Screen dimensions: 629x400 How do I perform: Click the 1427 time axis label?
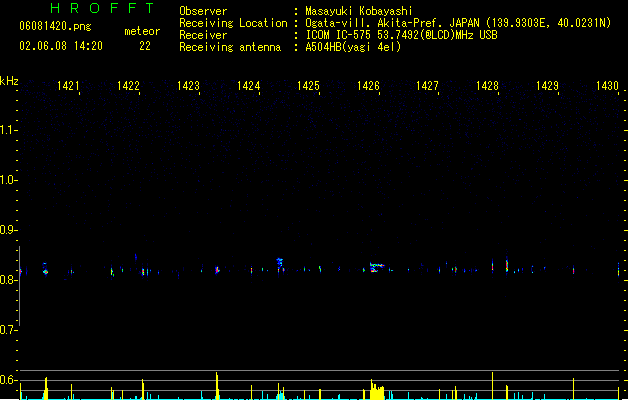click(x=427, y=86)
